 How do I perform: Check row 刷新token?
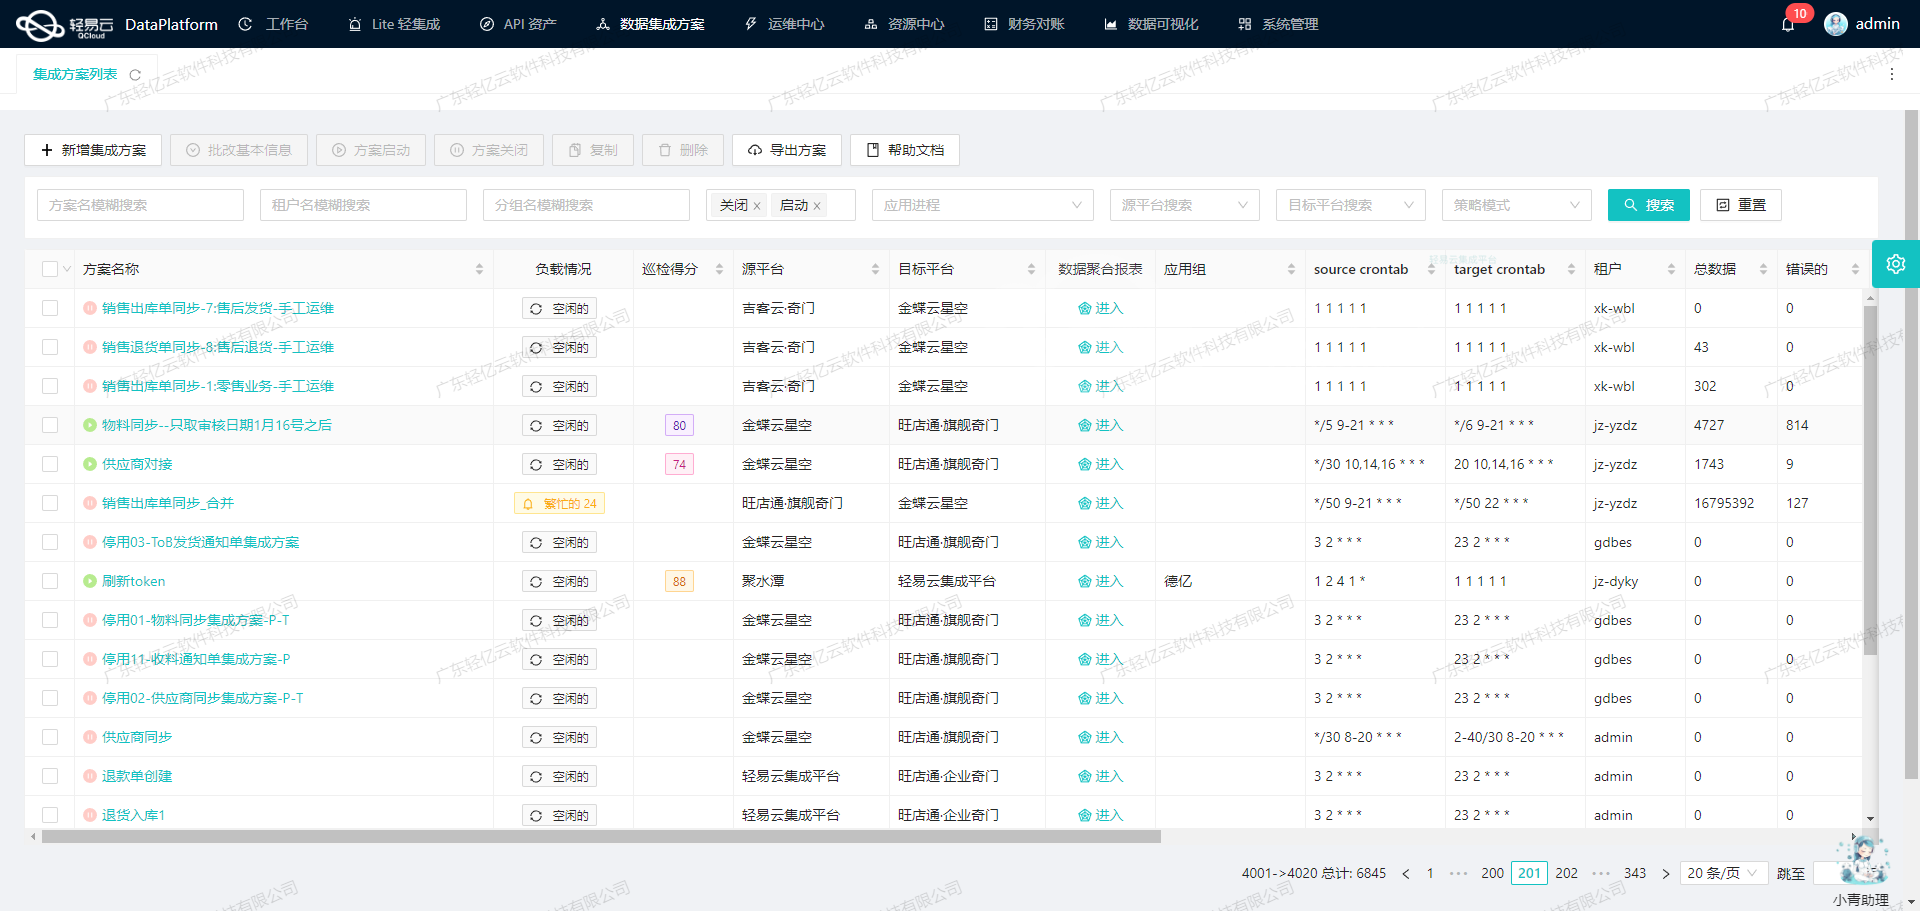click(50, 581)
